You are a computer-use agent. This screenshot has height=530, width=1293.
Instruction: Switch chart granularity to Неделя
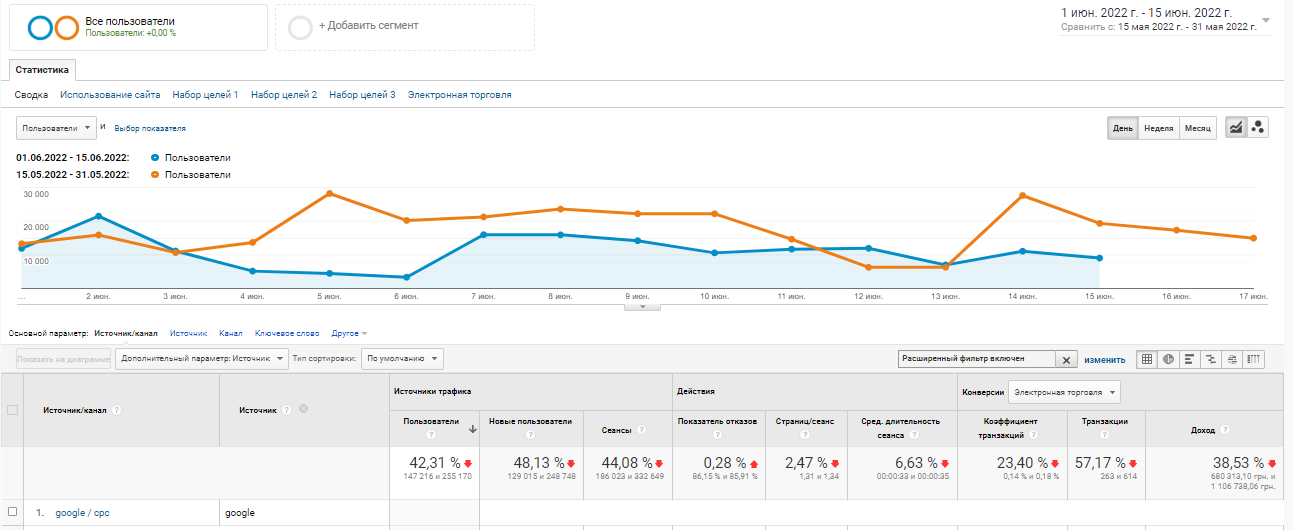click(x=1158, y=129)
